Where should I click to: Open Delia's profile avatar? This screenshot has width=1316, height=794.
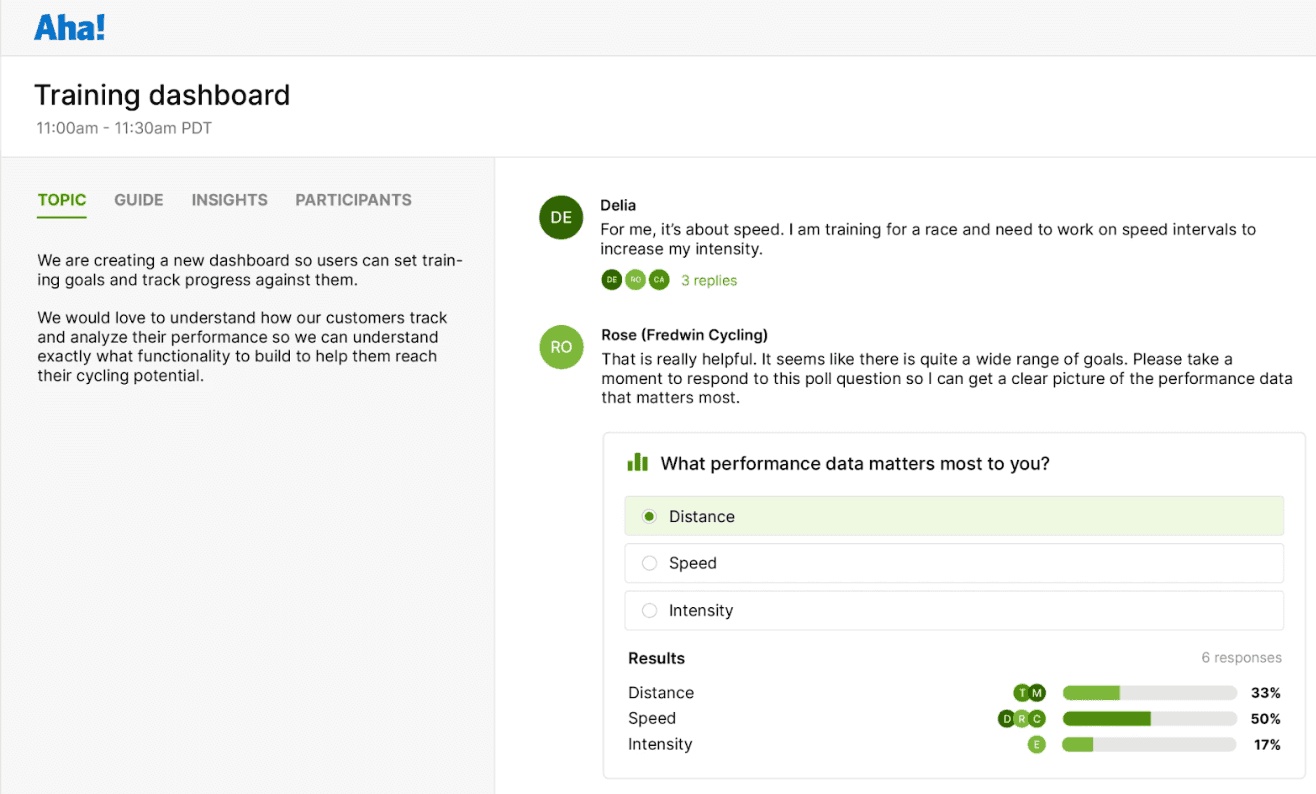560,217
